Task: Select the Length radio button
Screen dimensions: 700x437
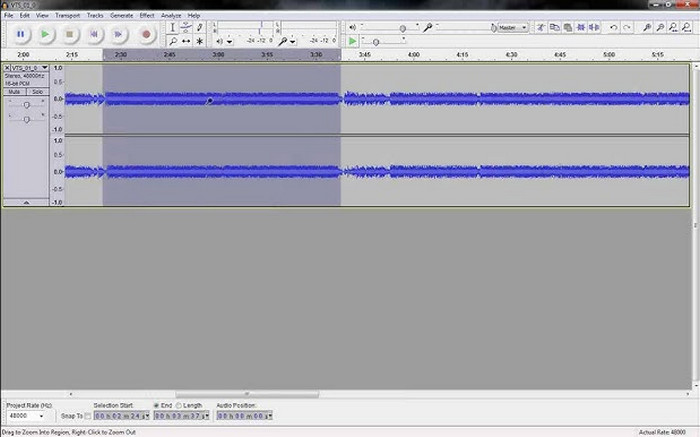Action: 179,405
